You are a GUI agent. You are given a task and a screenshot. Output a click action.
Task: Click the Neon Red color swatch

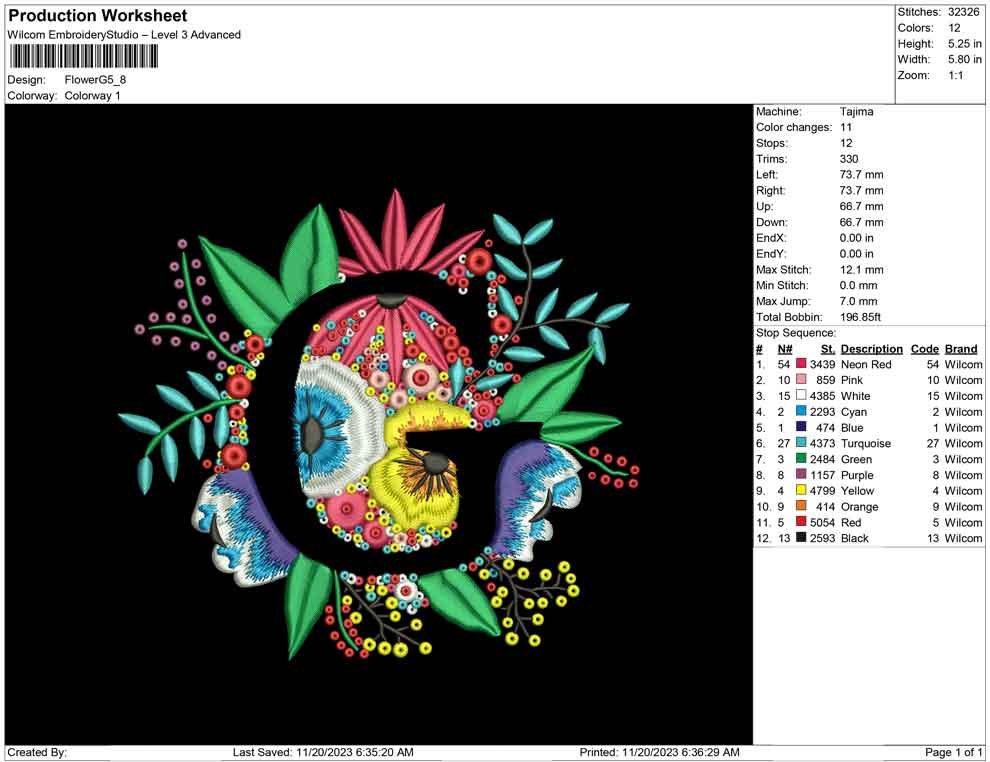pos(801,364)
